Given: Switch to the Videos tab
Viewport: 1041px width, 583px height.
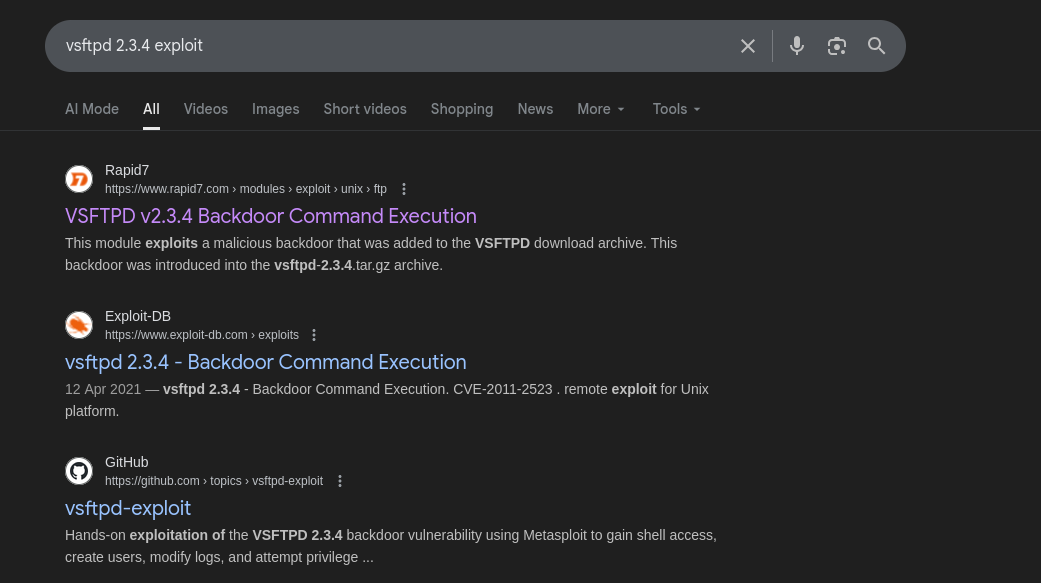Looking at the screenshot, I should click(x=206, y=109).
